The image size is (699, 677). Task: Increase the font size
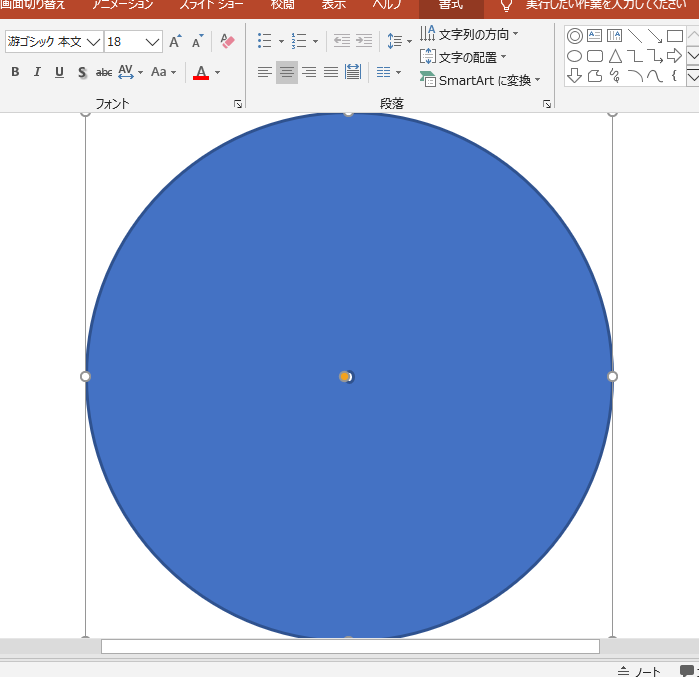[175, 41]
